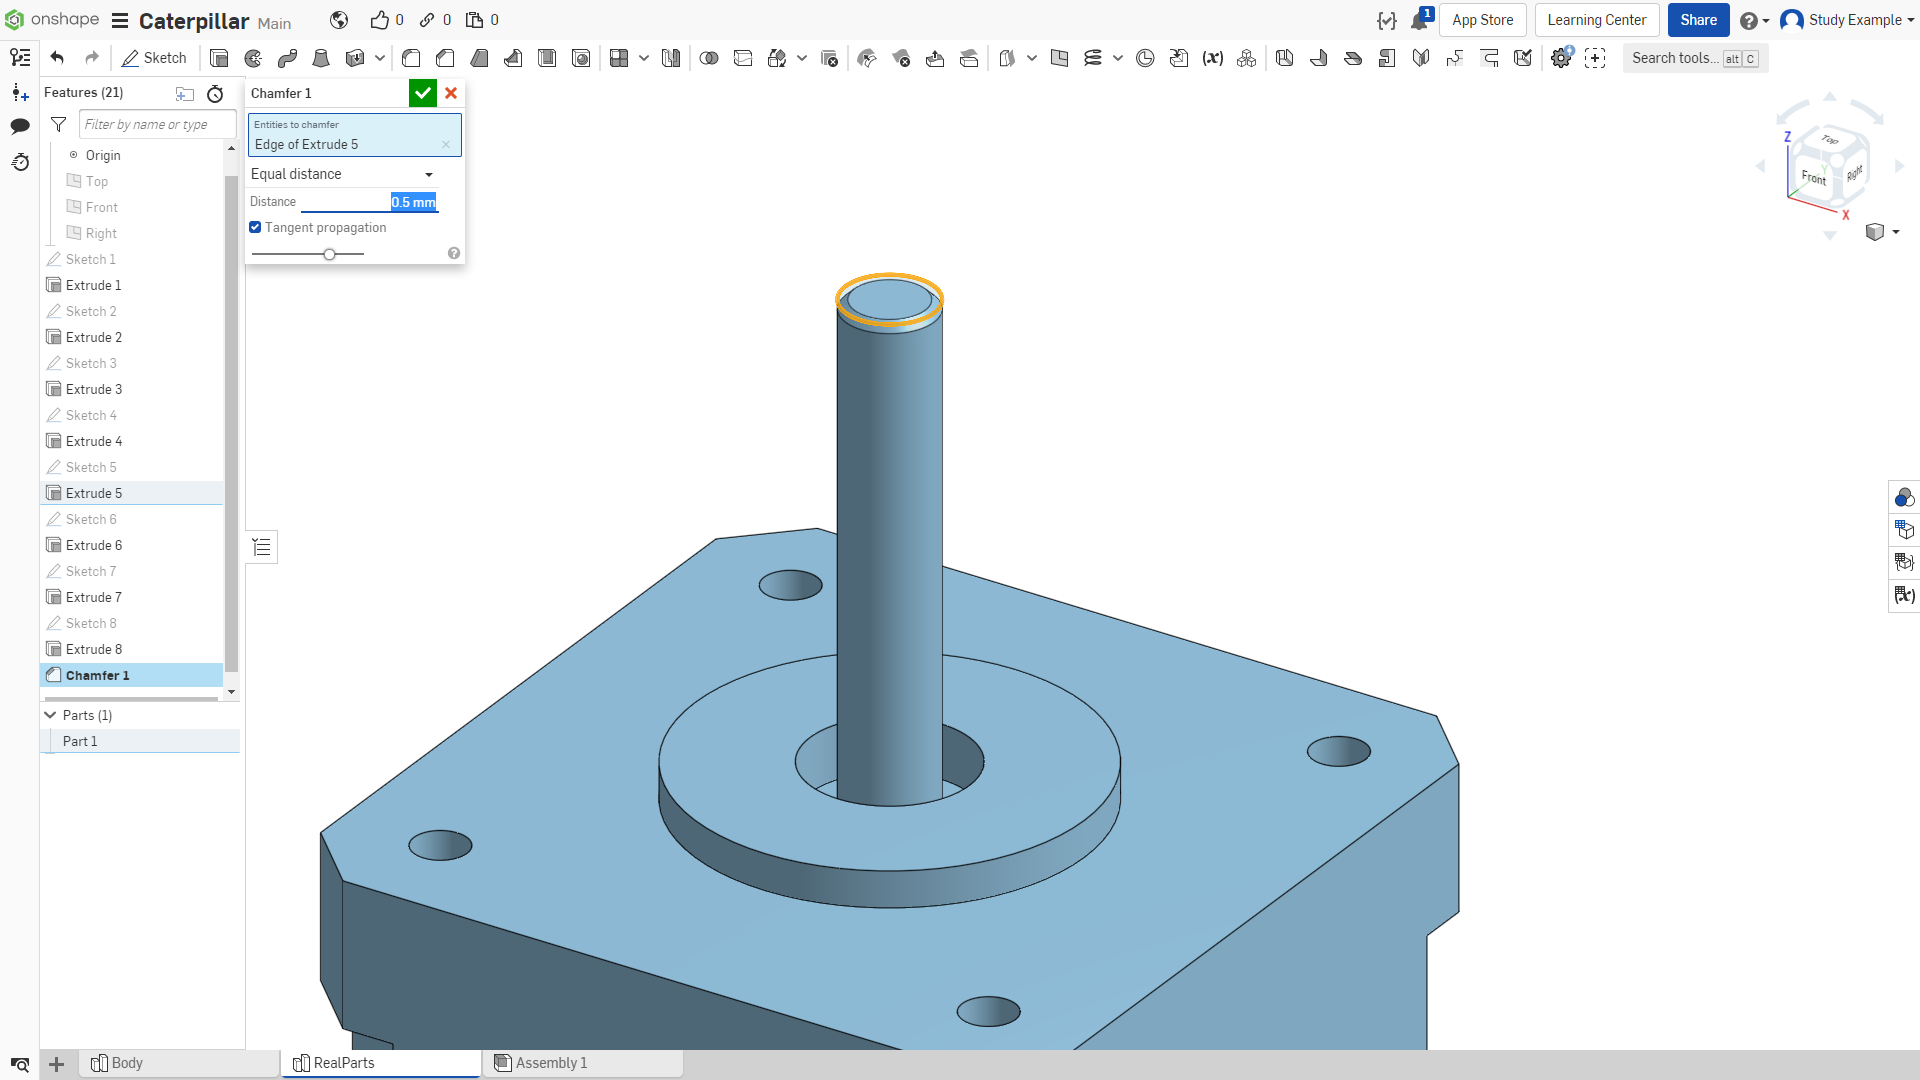Select Extrude 8 in feature list
This screenshot has width=1920, height=1080.
tap(133, 649)
